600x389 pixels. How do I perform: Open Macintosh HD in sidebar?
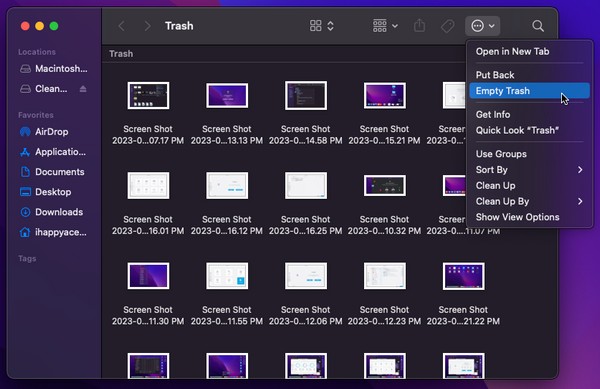54,69
